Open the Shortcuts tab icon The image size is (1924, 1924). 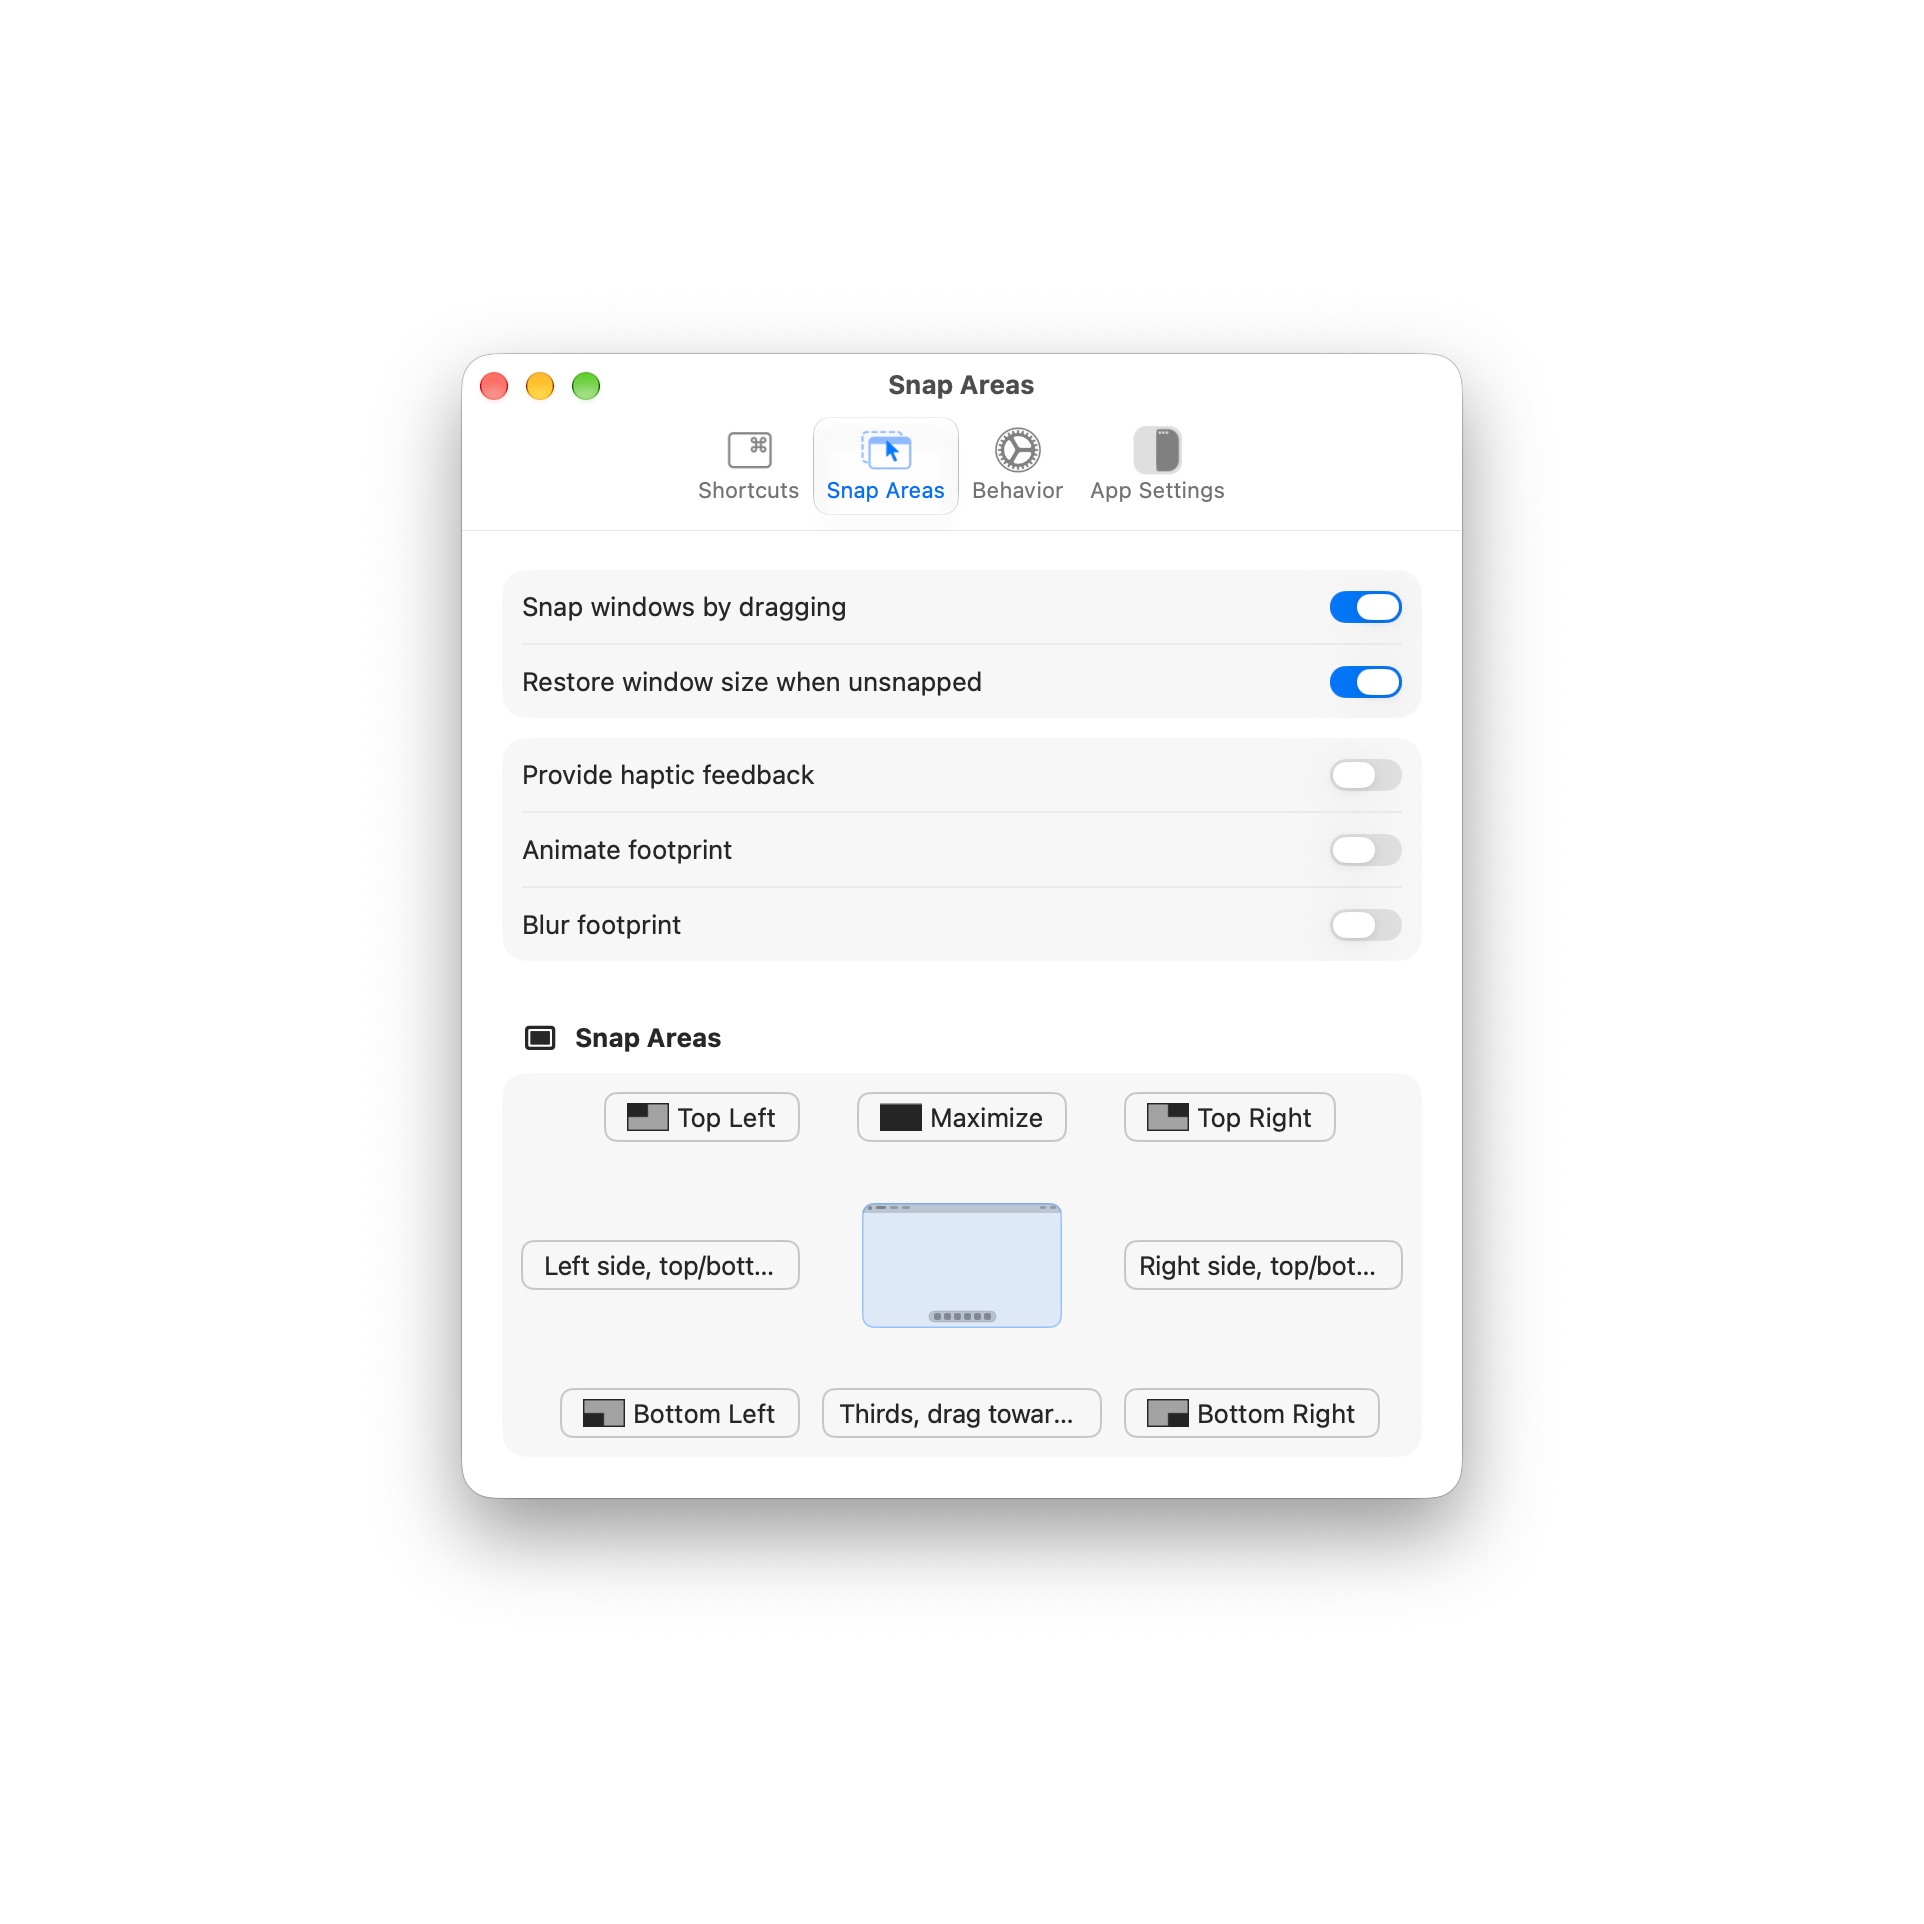[x=749, y=450]
